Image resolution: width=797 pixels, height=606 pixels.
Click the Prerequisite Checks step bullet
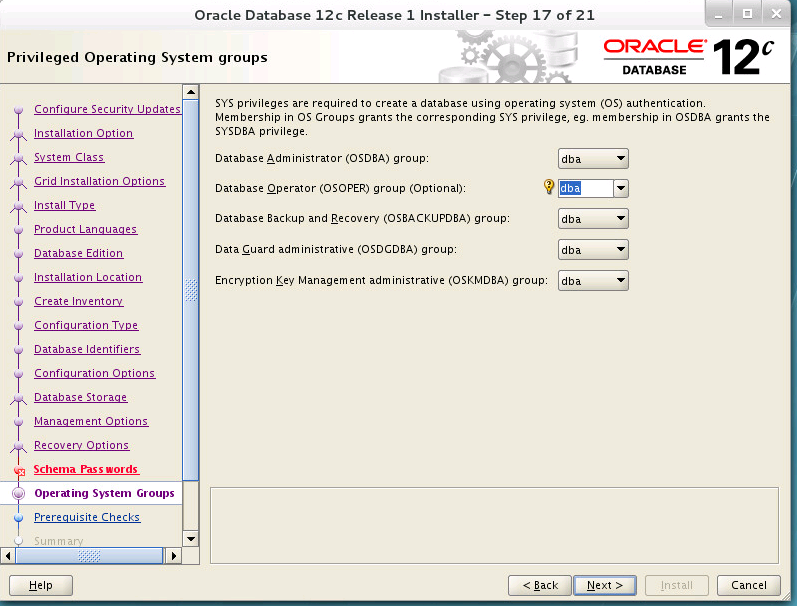19,518
